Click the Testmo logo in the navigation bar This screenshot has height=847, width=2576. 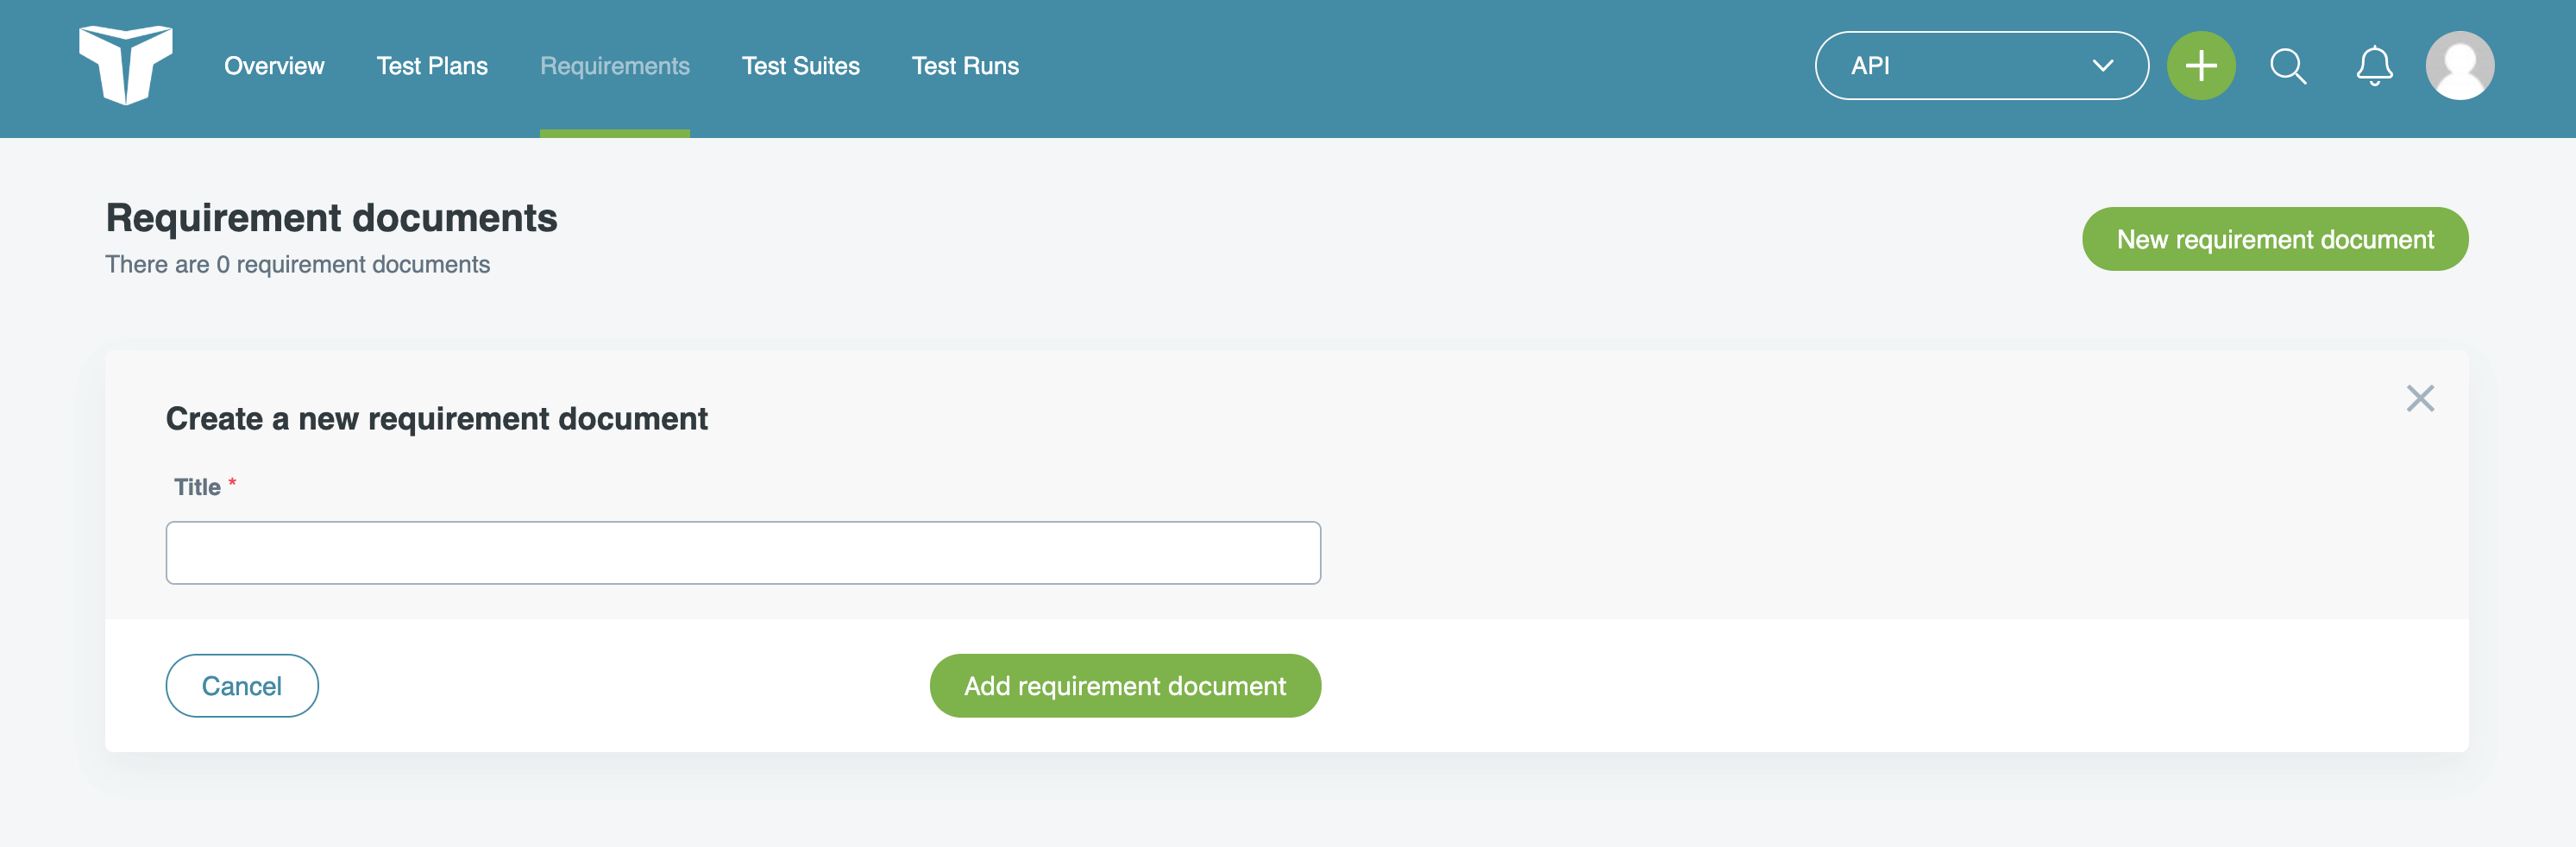tap(127, 66)
